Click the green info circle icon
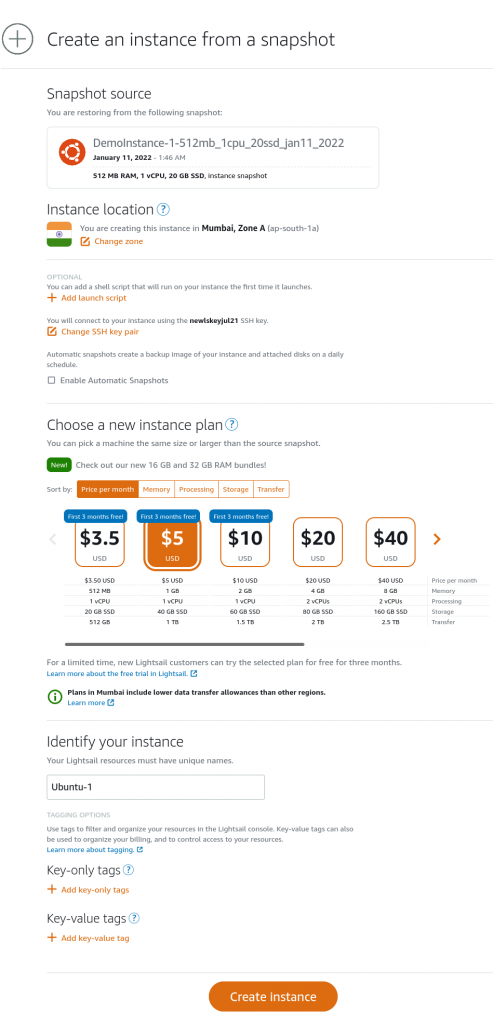Screen dimensions: 493x1024 click(55, 697)
